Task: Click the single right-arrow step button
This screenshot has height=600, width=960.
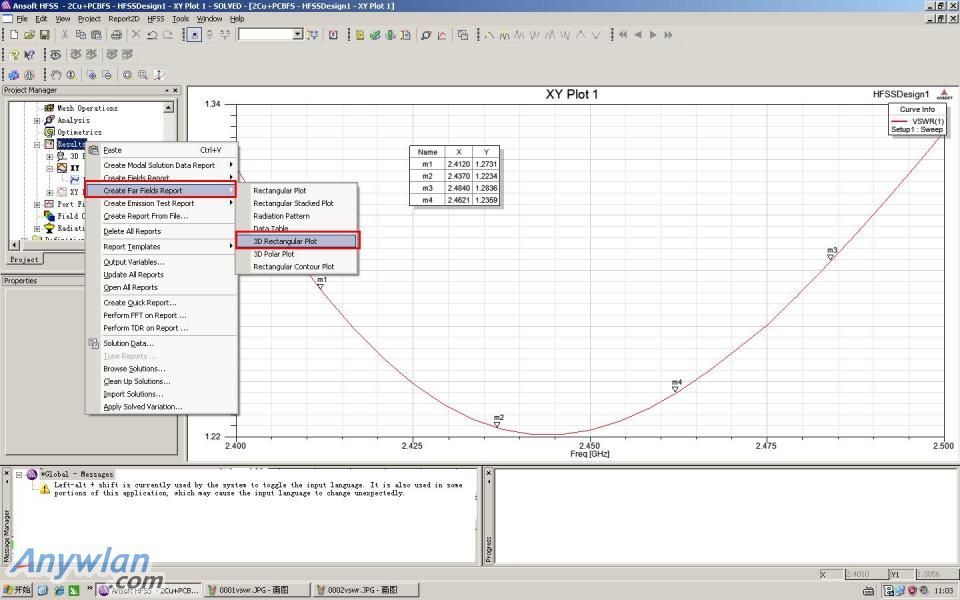Action: [653, 35]
